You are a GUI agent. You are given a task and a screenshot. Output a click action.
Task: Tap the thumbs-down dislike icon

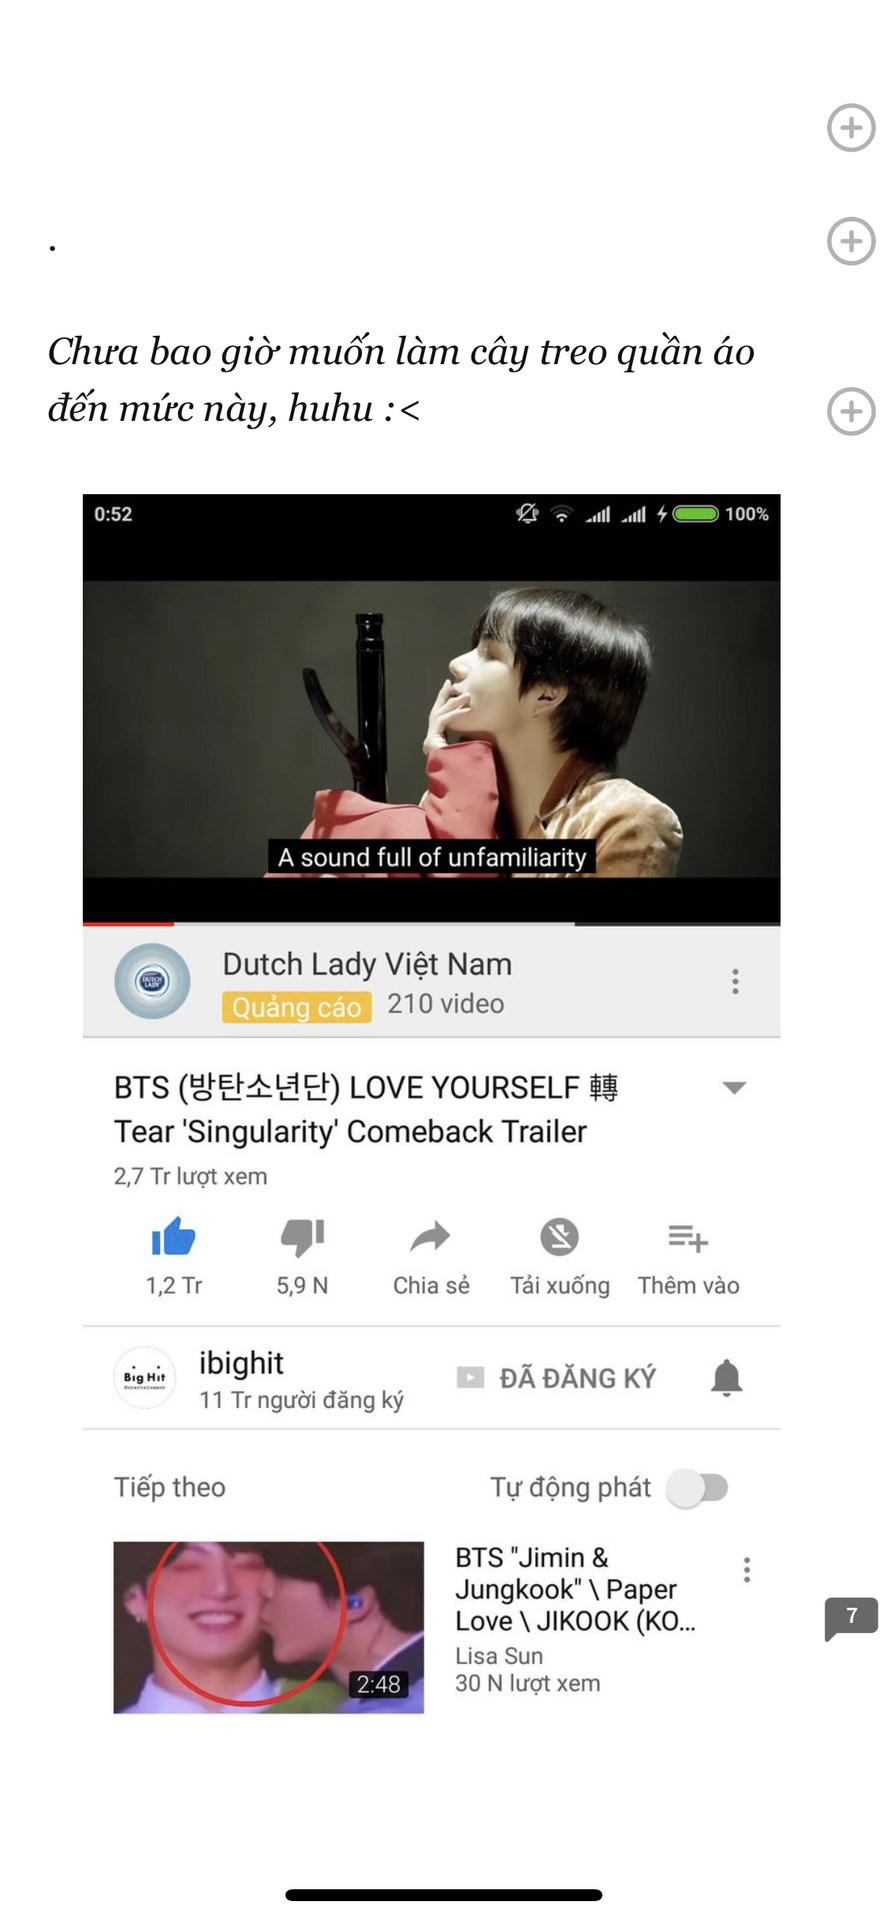coord(302,1238)
